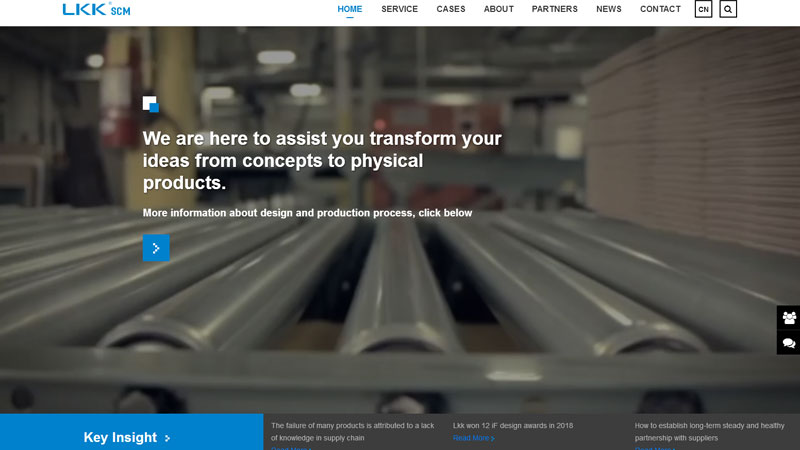This screenshot has height=450, width=800.
Task: Open the group users floating icon
Action: [788, 318]
